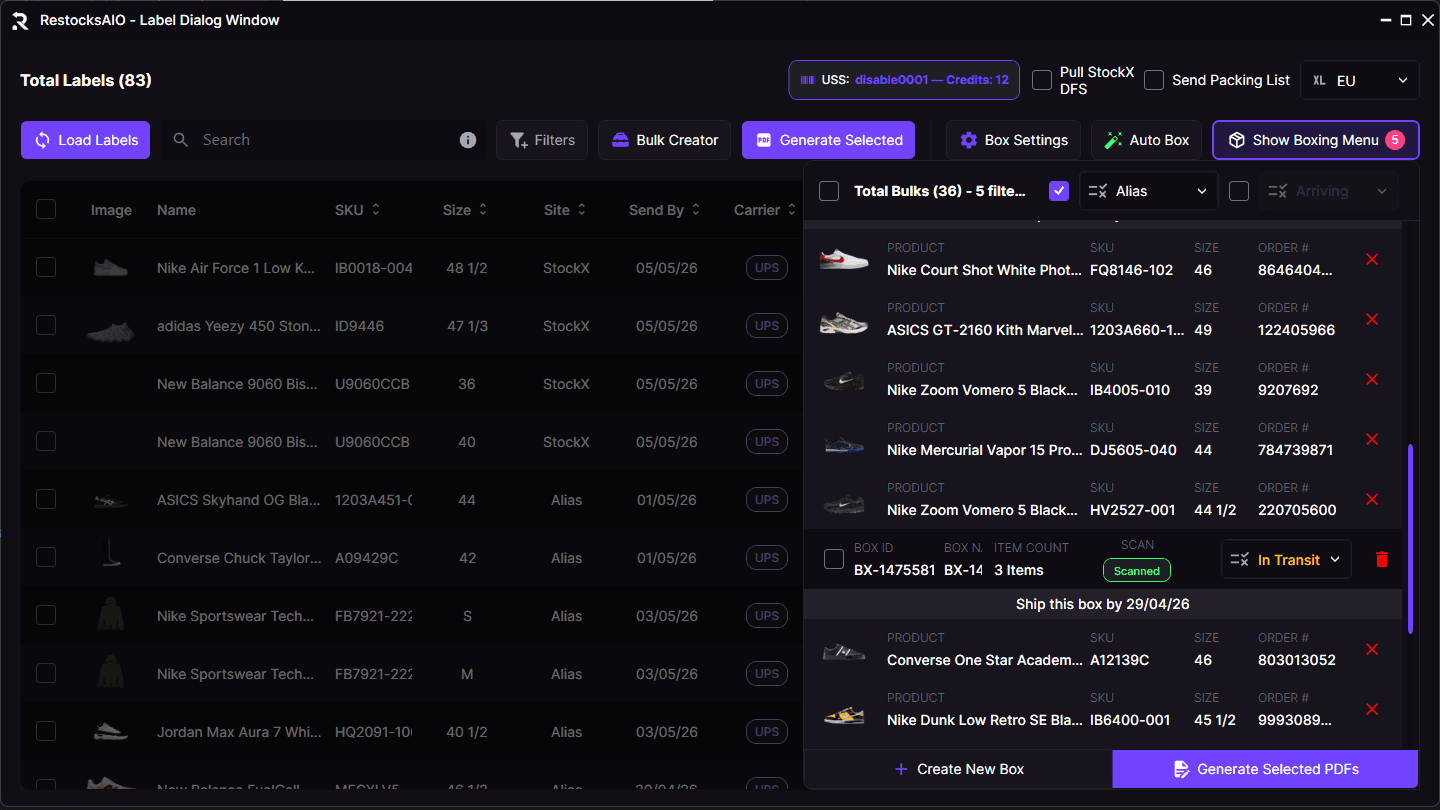
Task: Click the Jordan Max Aura 7 row name
Action: [239, 732]
